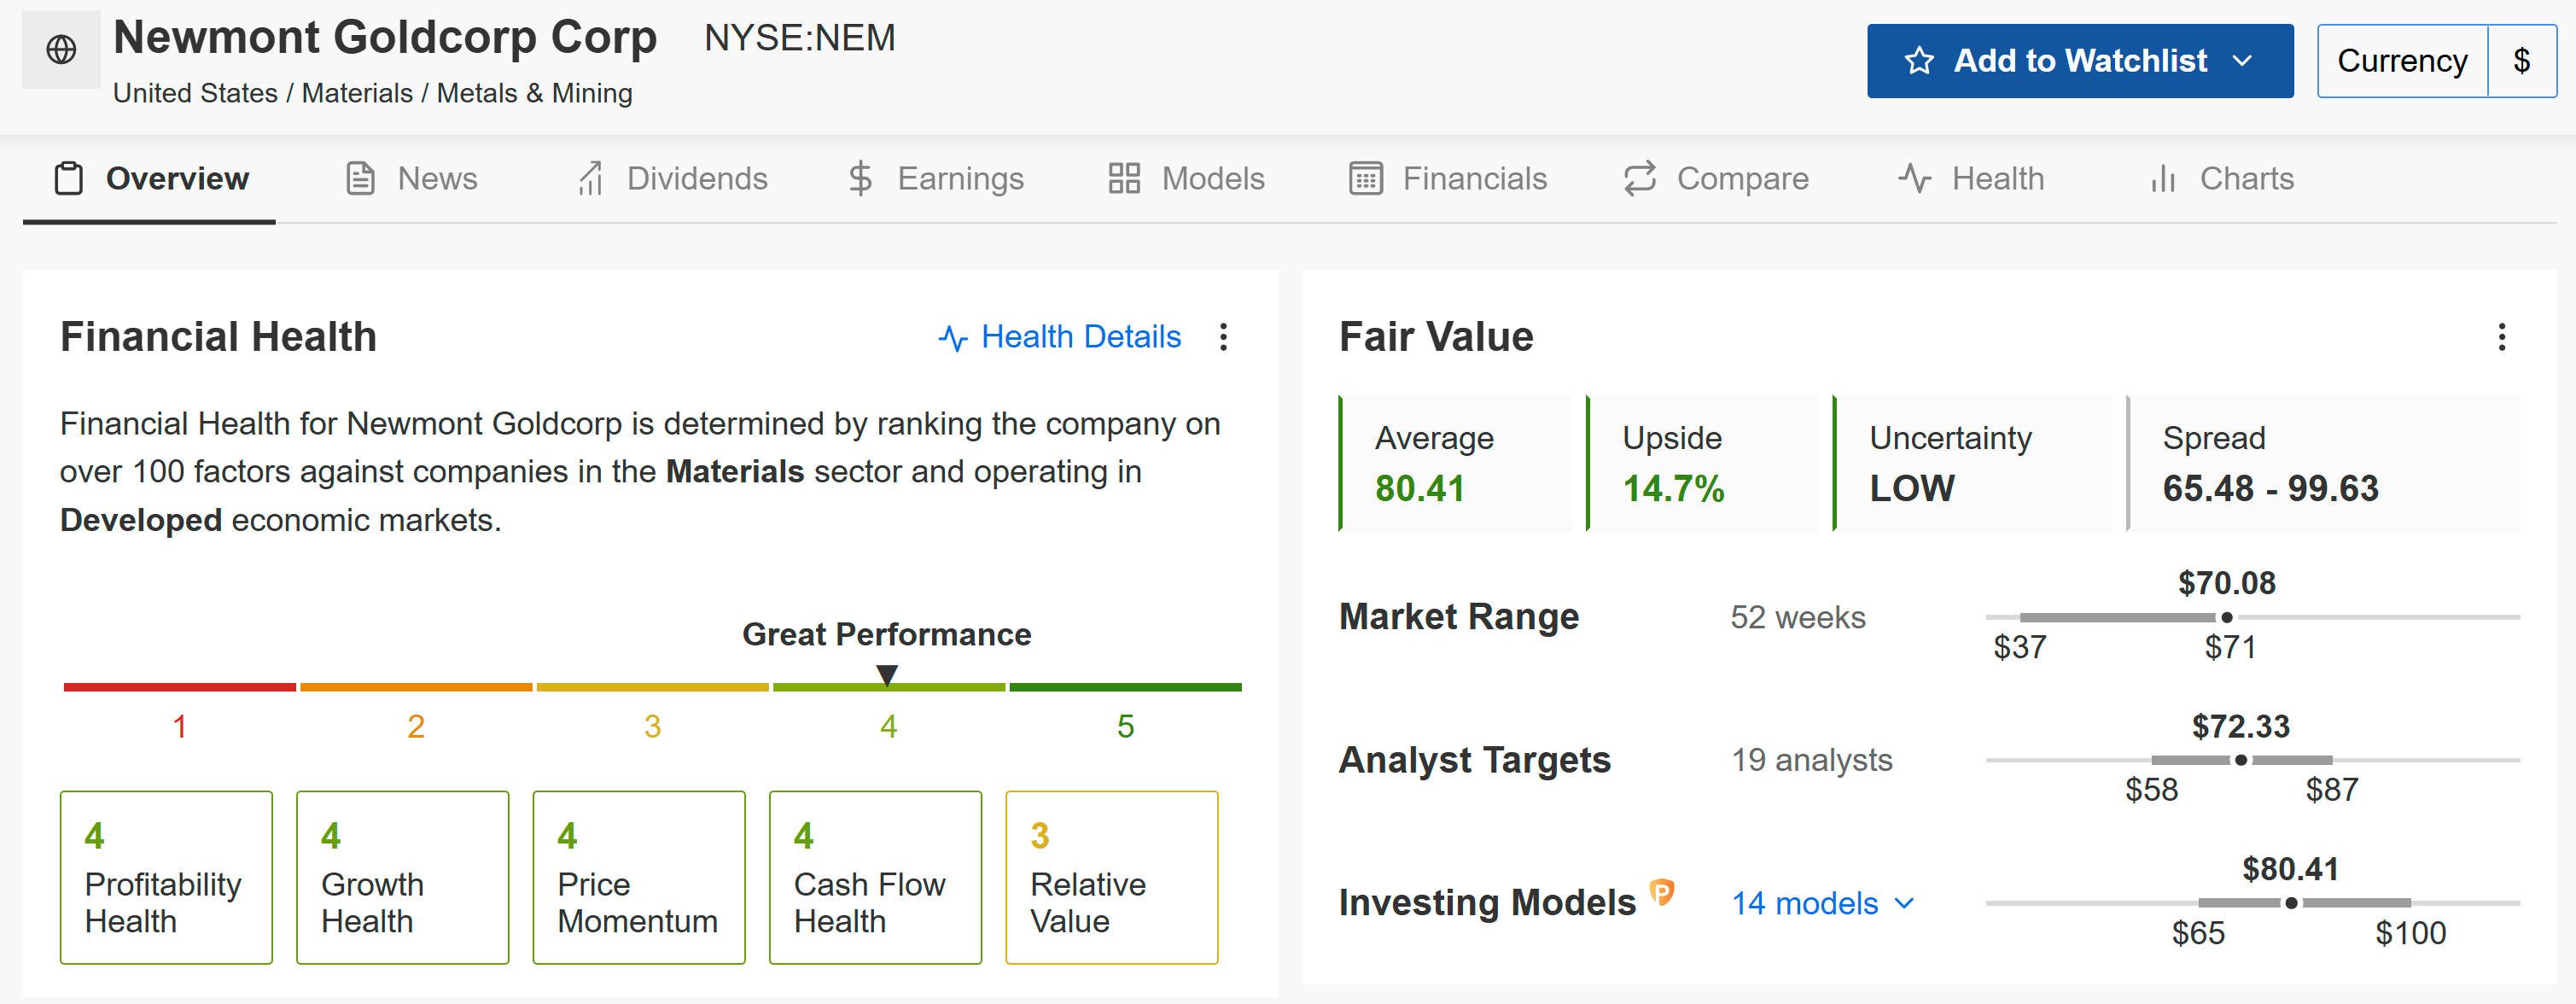
Task: Click the yellow segment labeled 3
Action: (x=652, y=688)
